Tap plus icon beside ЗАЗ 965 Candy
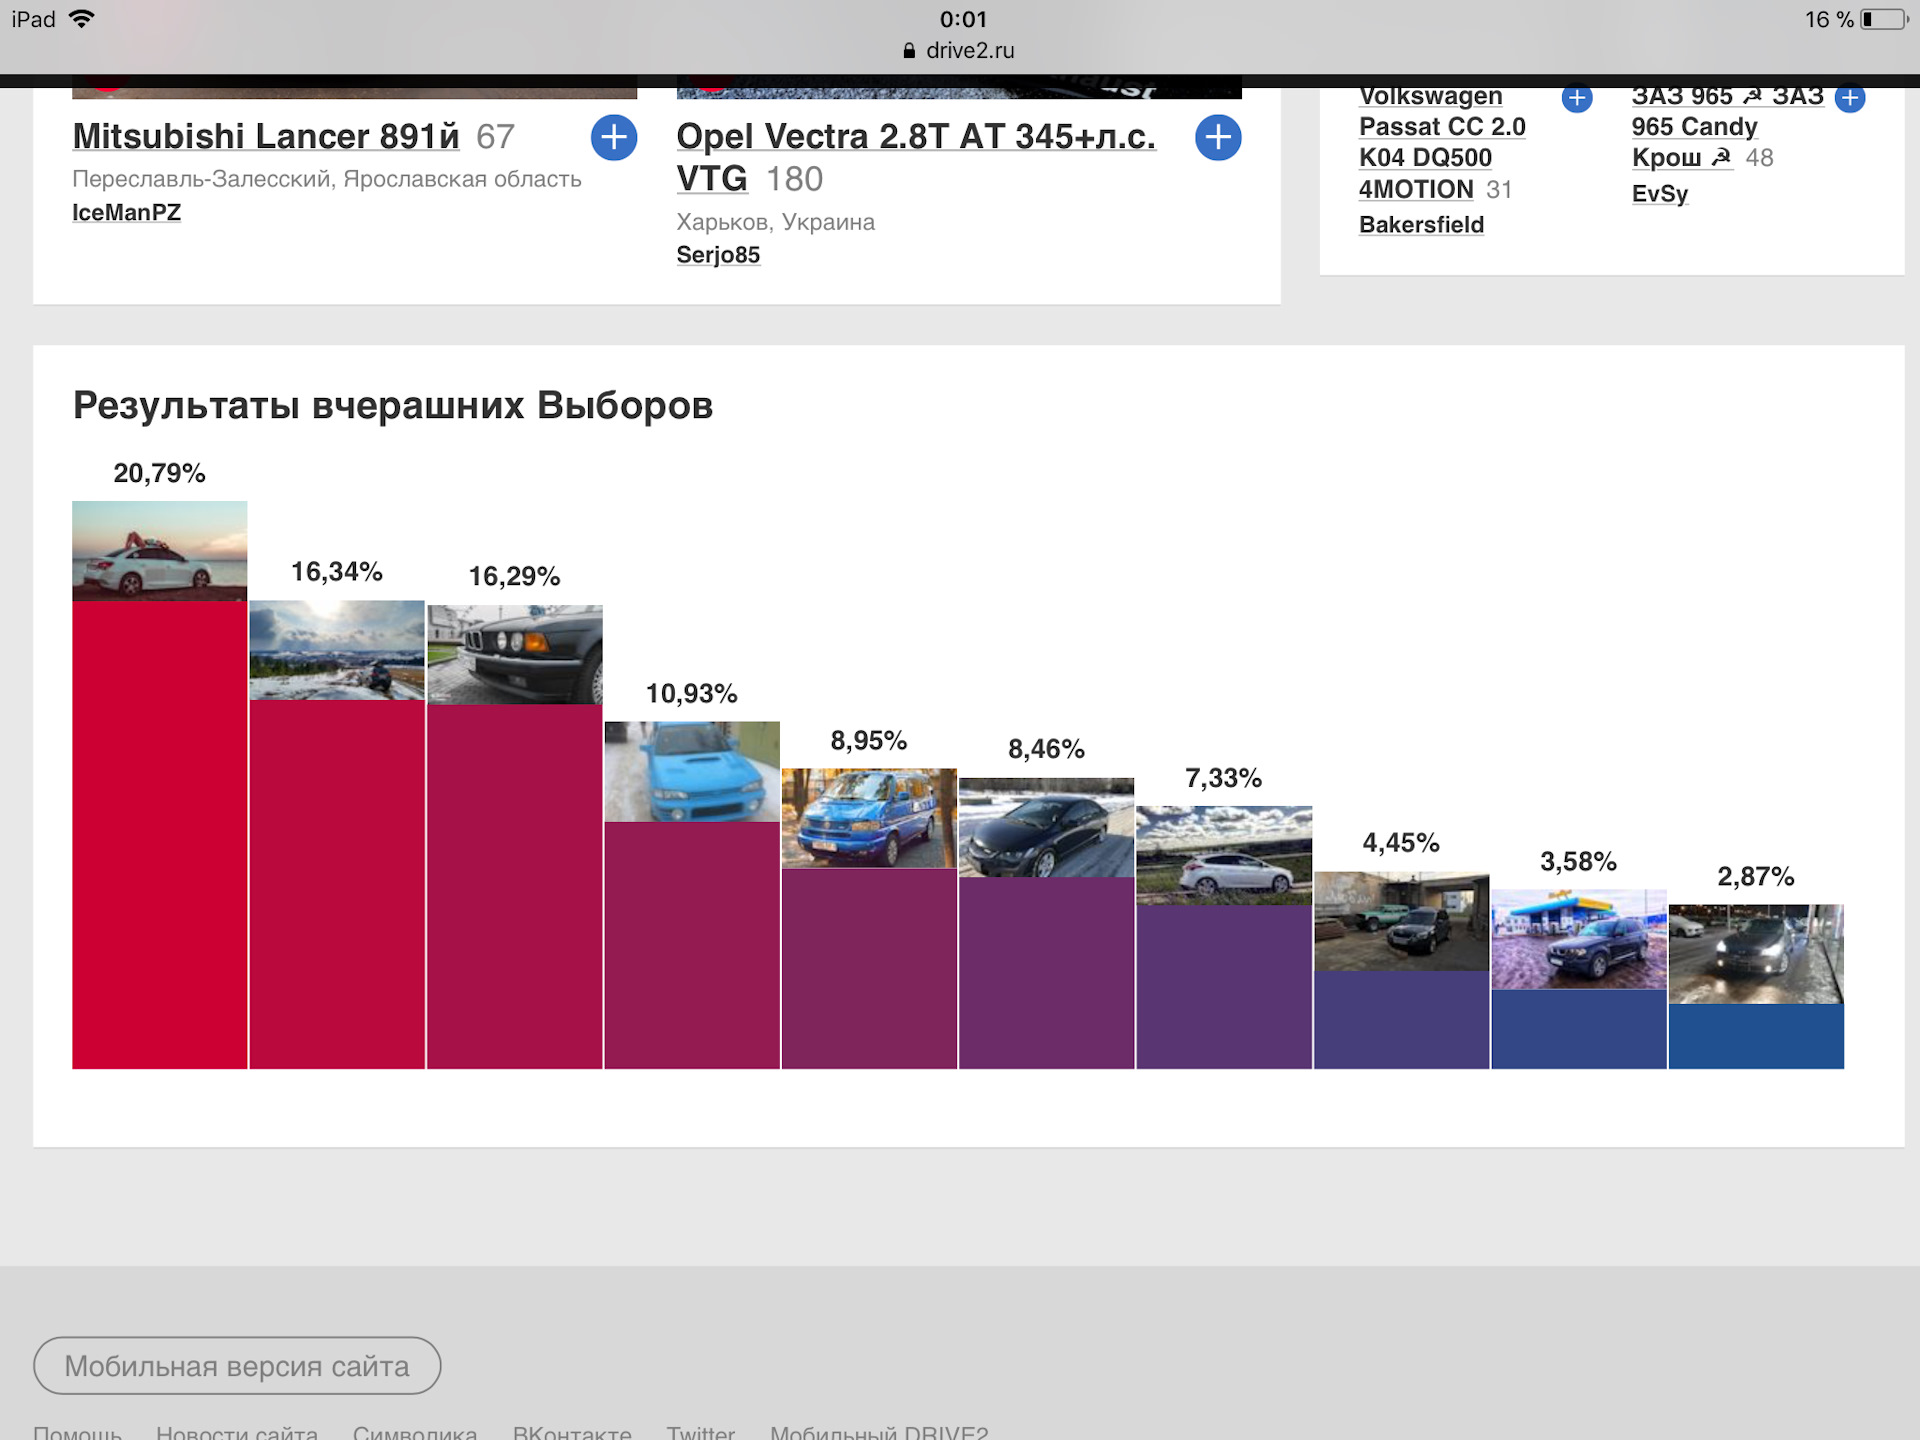Image resolution: width=1920 pixels, height=1440 pixels. pyautogui.click(x=1850, y=98)
